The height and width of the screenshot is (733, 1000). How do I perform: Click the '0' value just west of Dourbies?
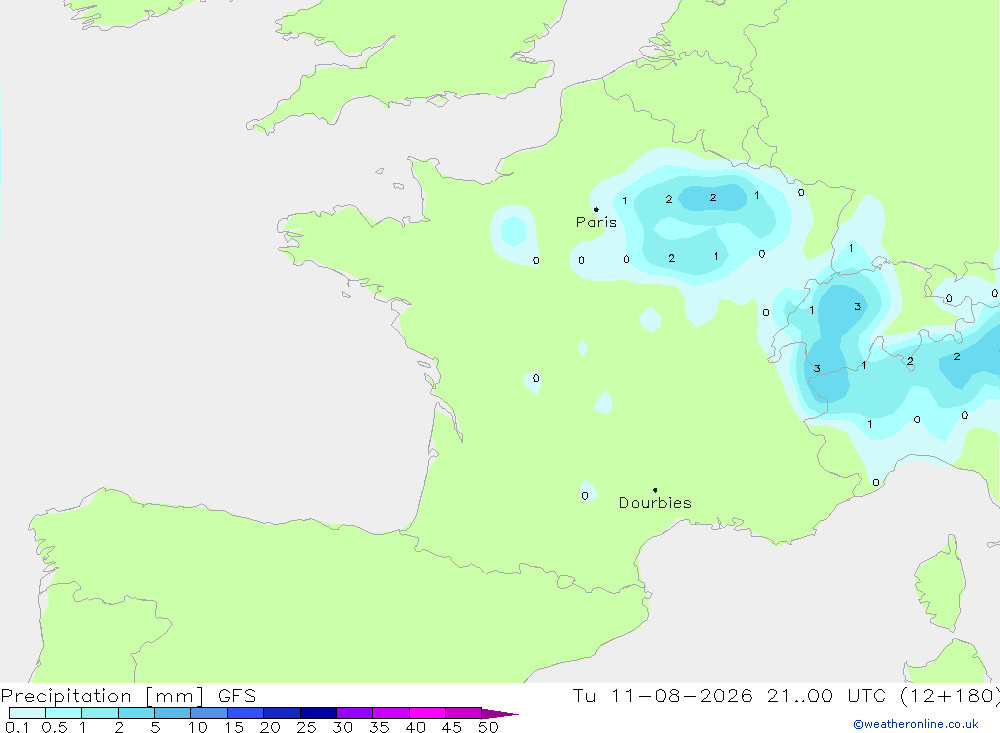click(585, 496)
